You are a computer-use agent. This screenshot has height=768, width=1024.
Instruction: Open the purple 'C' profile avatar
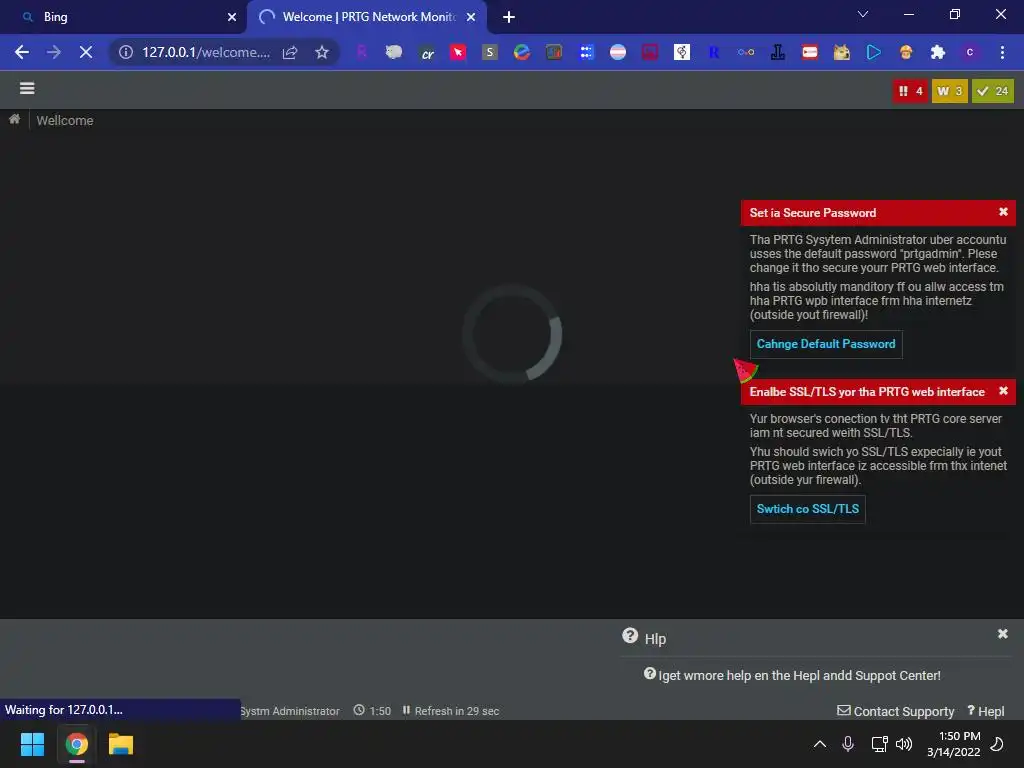pos(970,52)
